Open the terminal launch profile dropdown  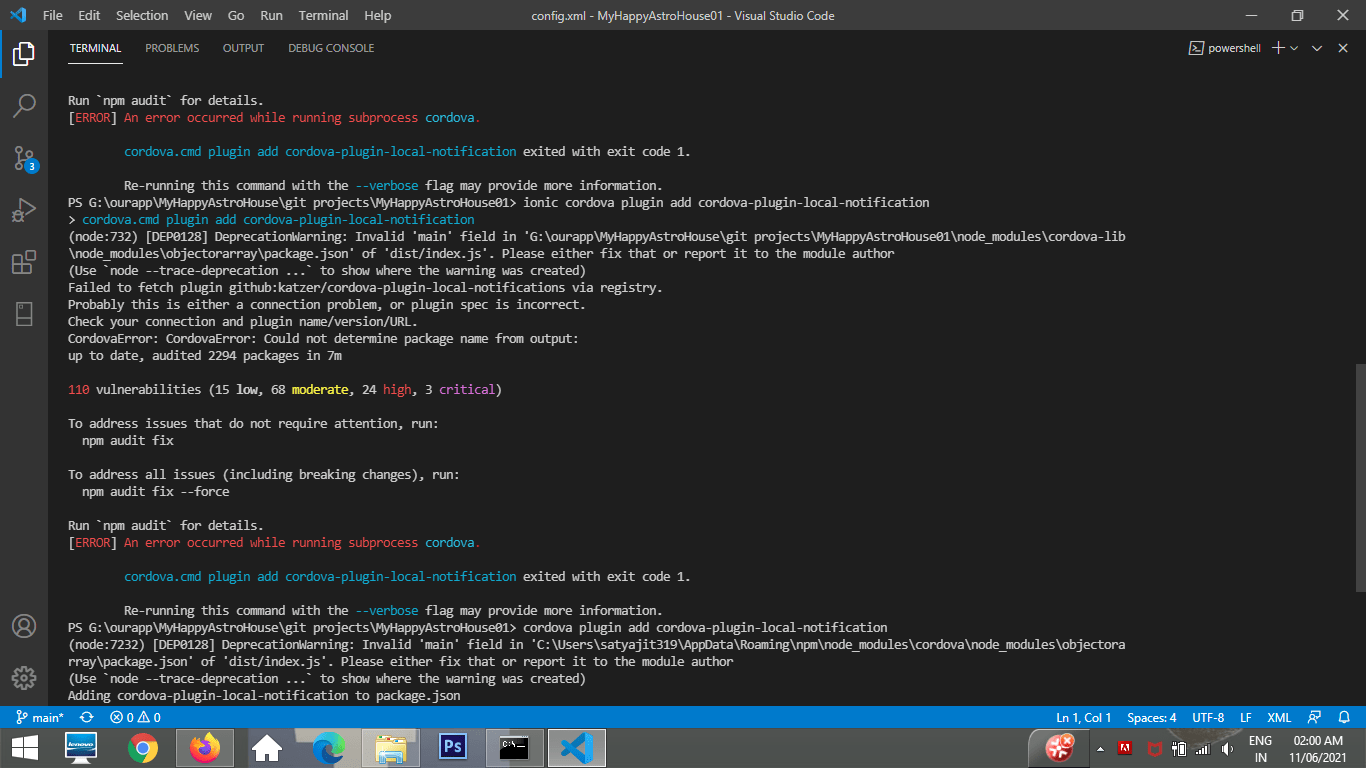click(1294, 47)
